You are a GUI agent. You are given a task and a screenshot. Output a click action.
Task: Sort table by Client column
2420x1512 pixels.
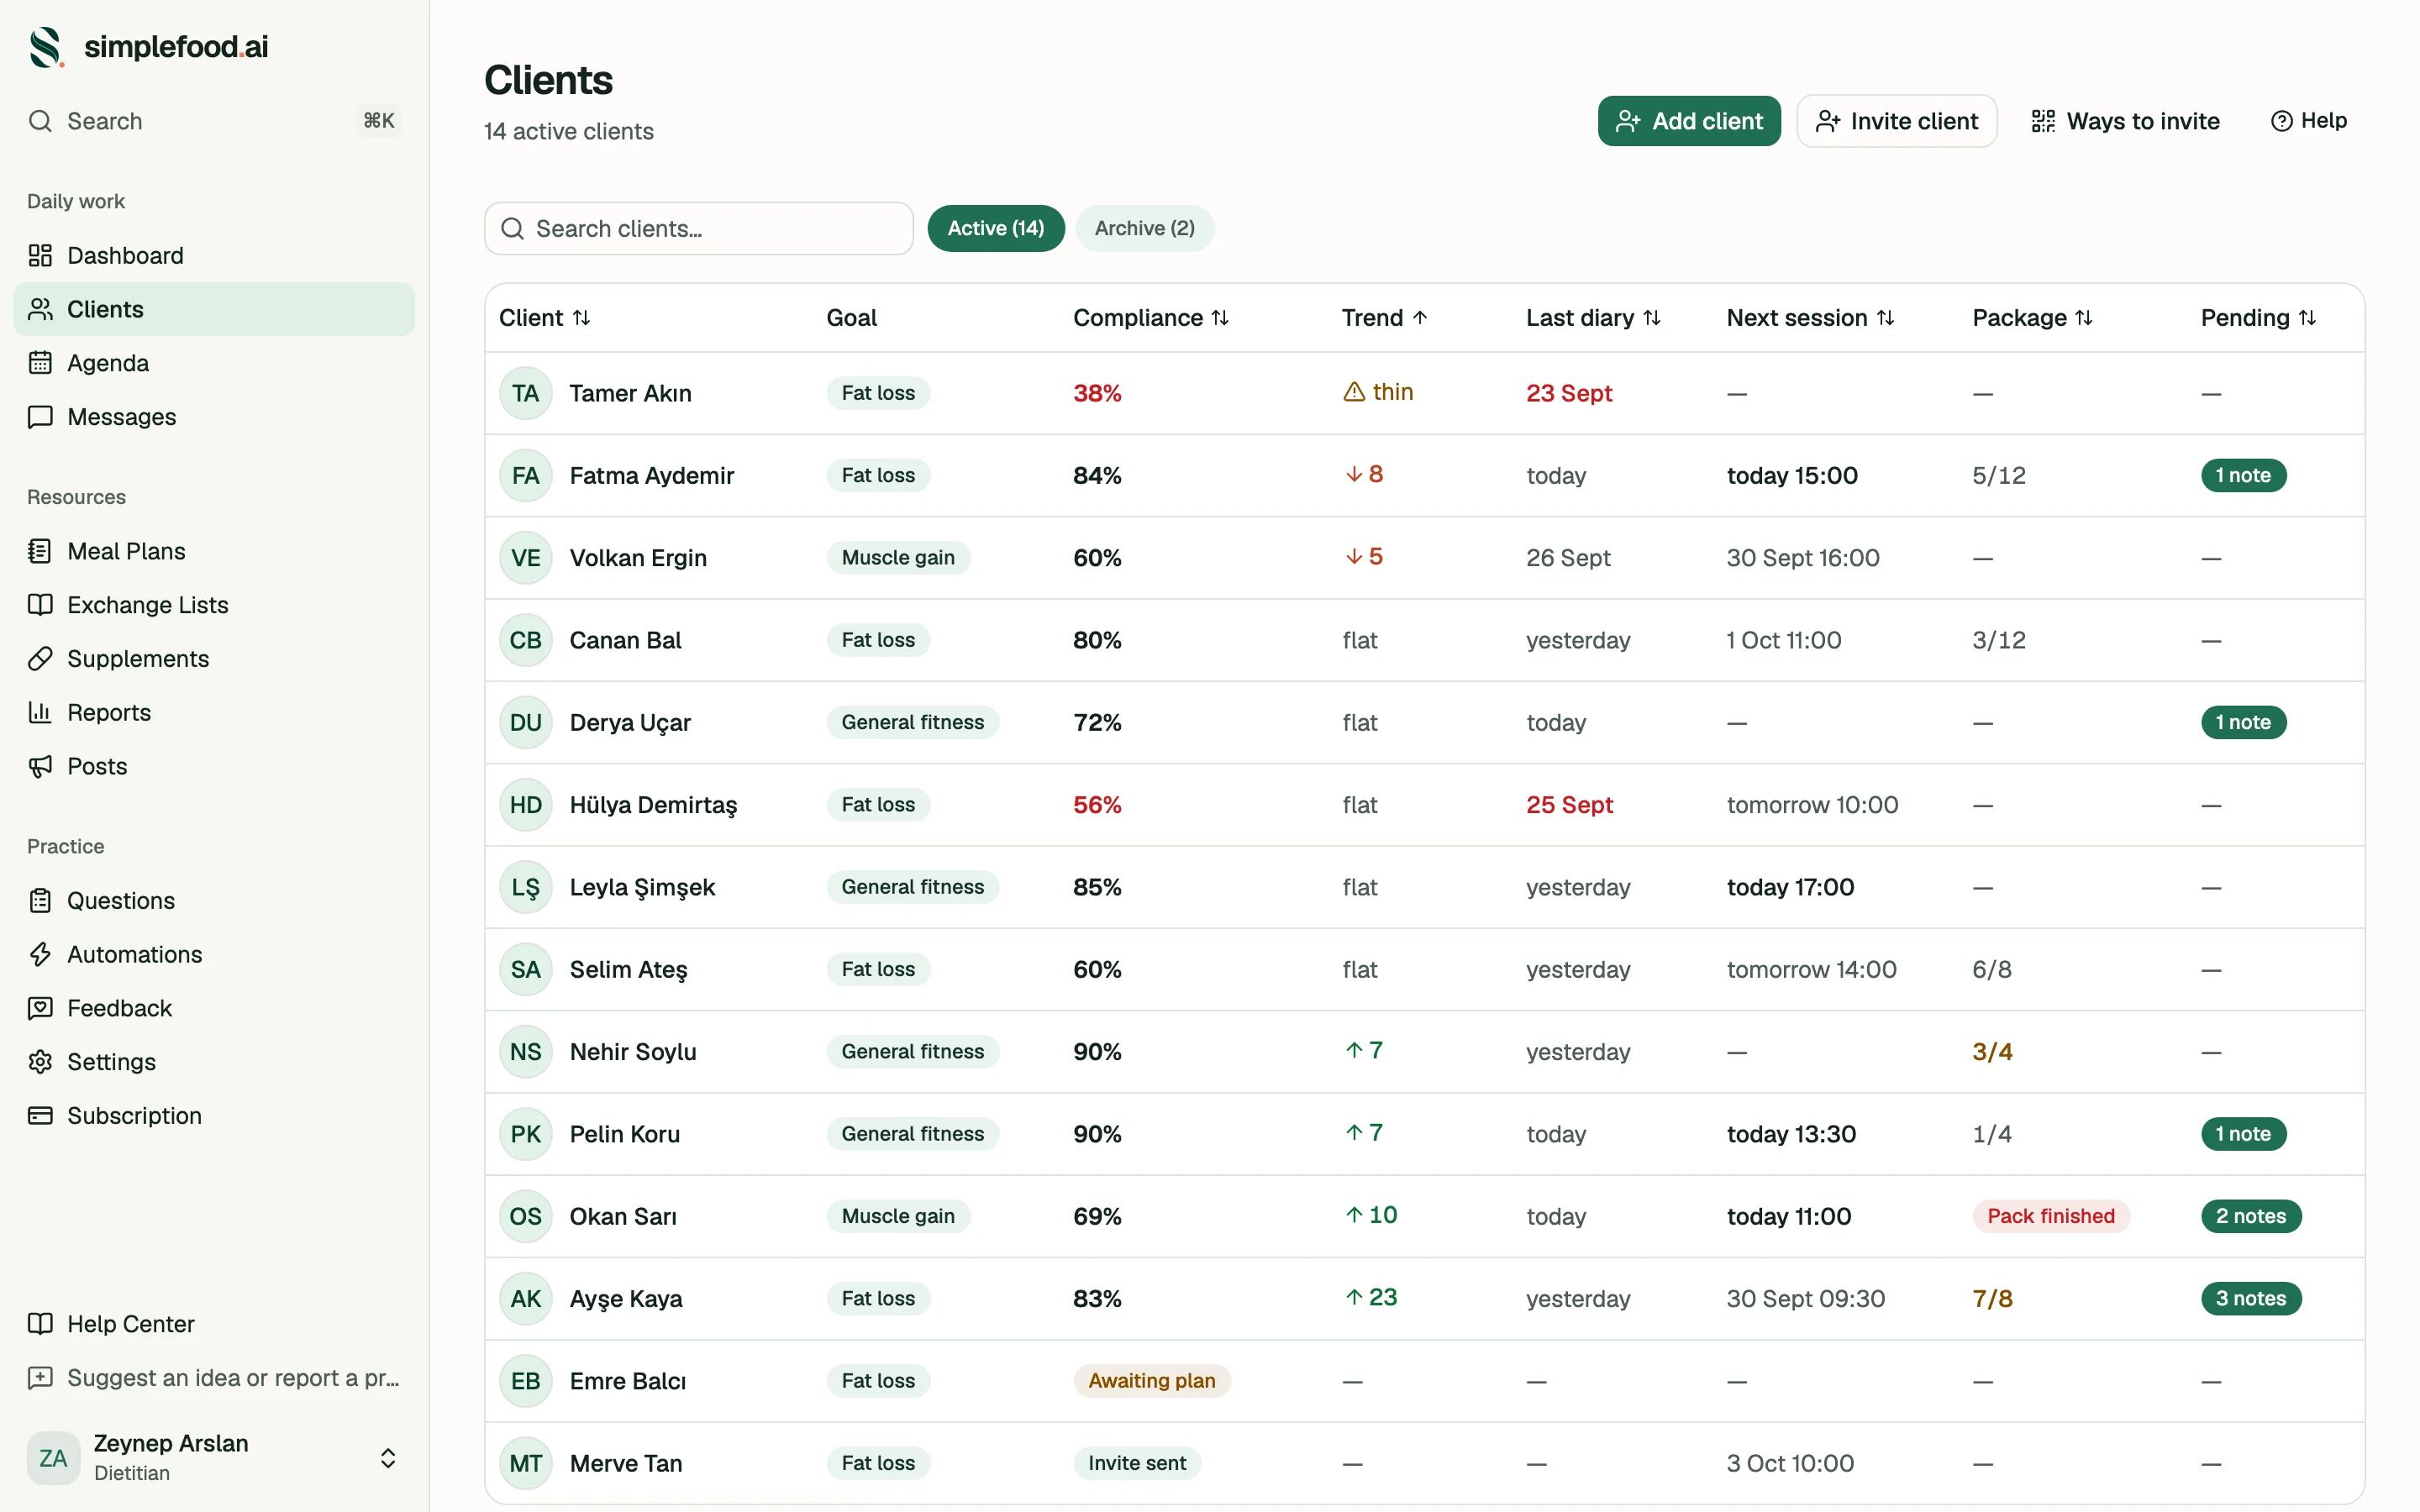tap(545, 318)
